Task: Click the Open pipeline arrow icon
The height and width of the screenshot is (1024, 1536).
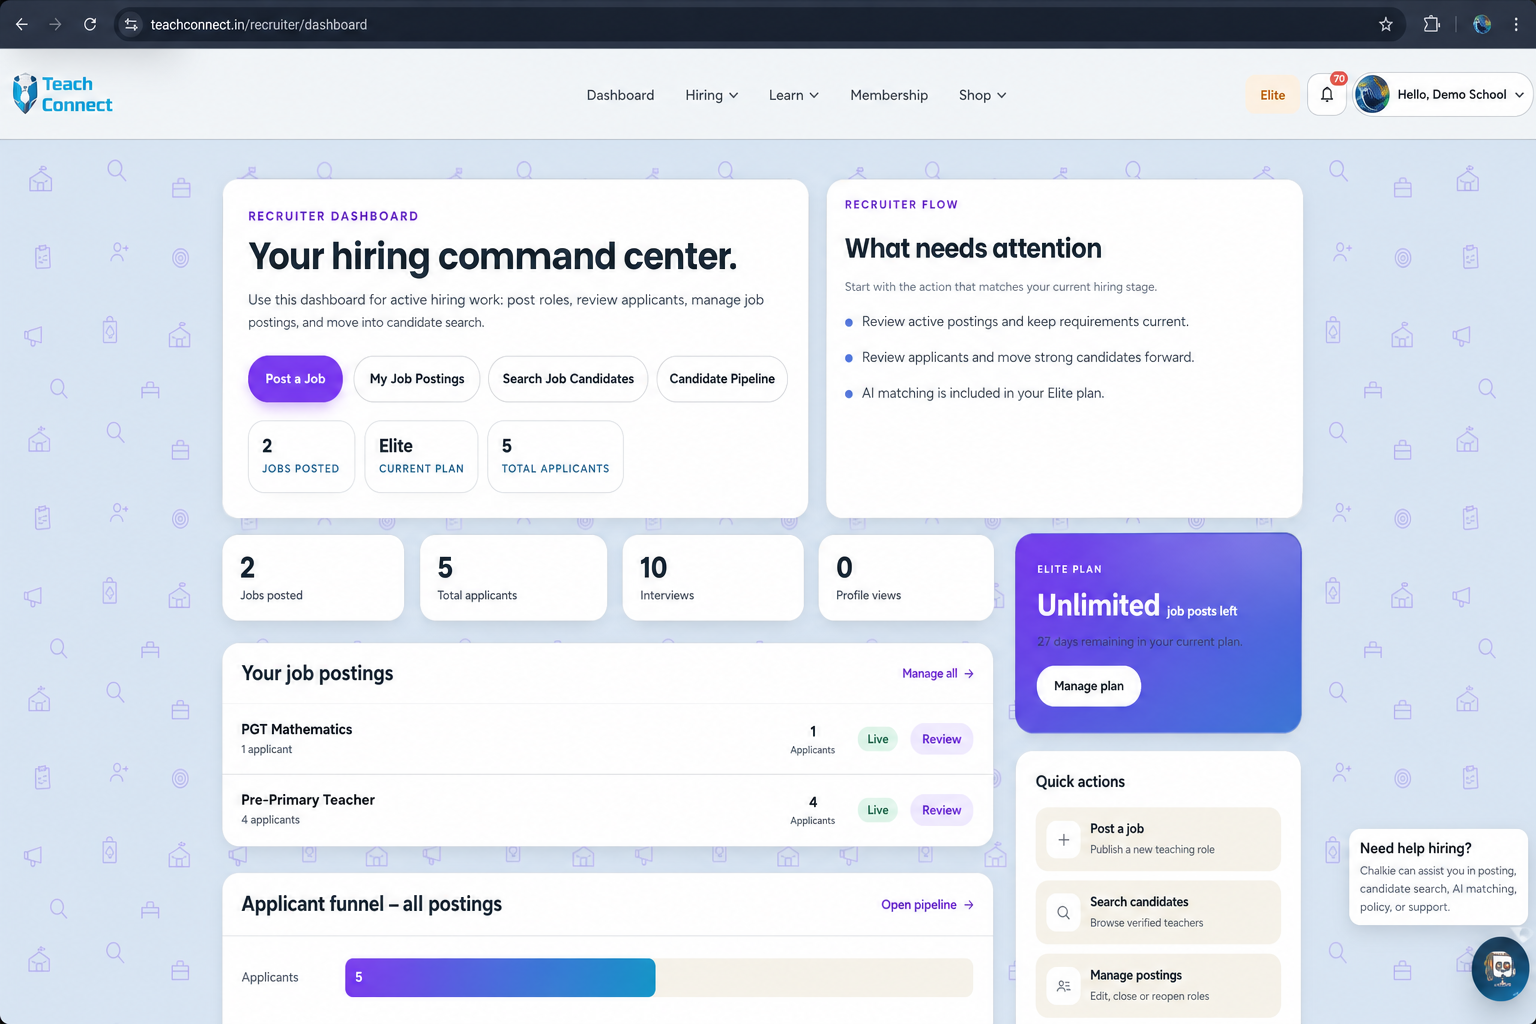Action: pyautogui.click(x=969, y=905)
